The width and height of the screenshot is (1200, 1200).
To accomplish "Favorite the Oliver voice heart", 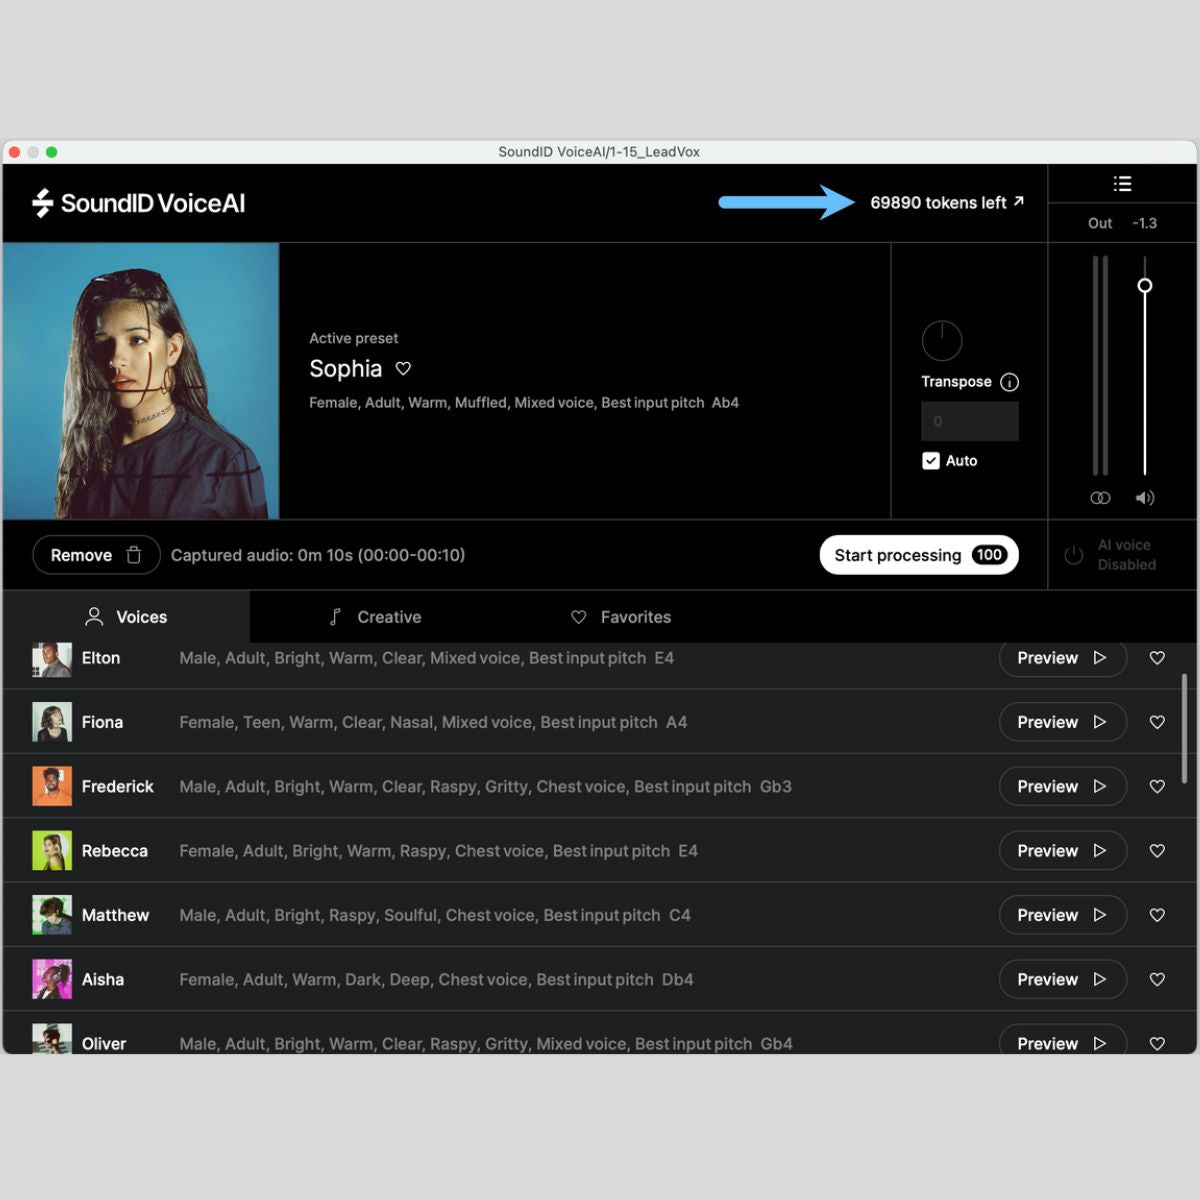I will [x=1157, y=1043].
